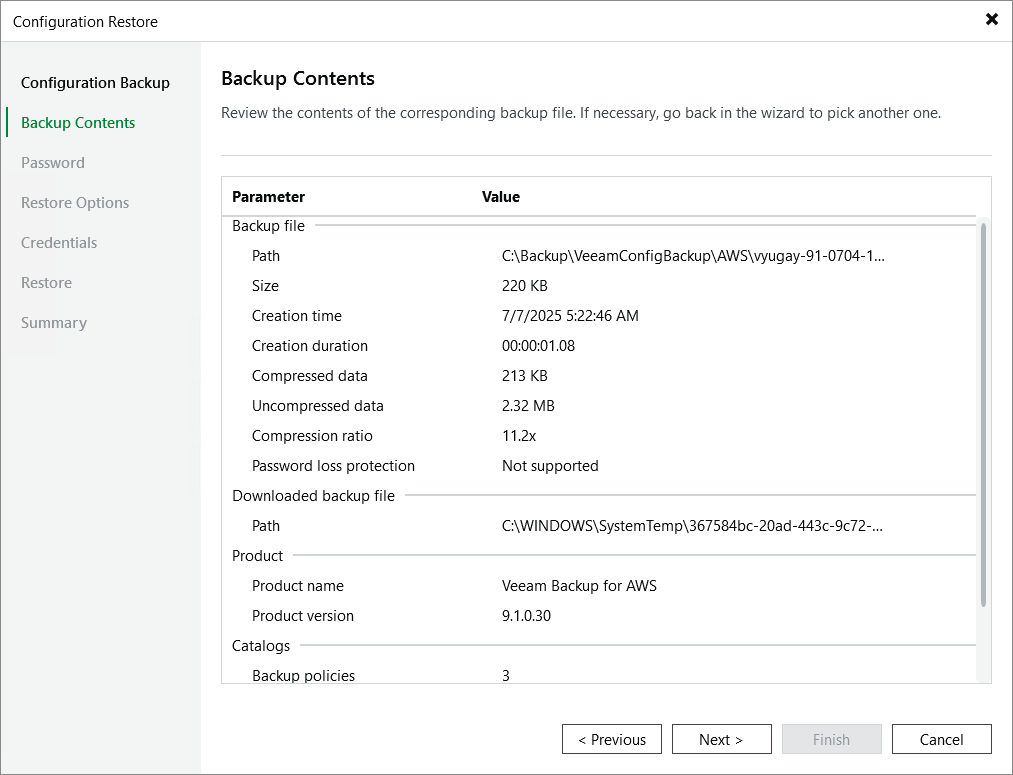Close the Configuration Restore dialog

pyautogui.click(x=991, y=19)
